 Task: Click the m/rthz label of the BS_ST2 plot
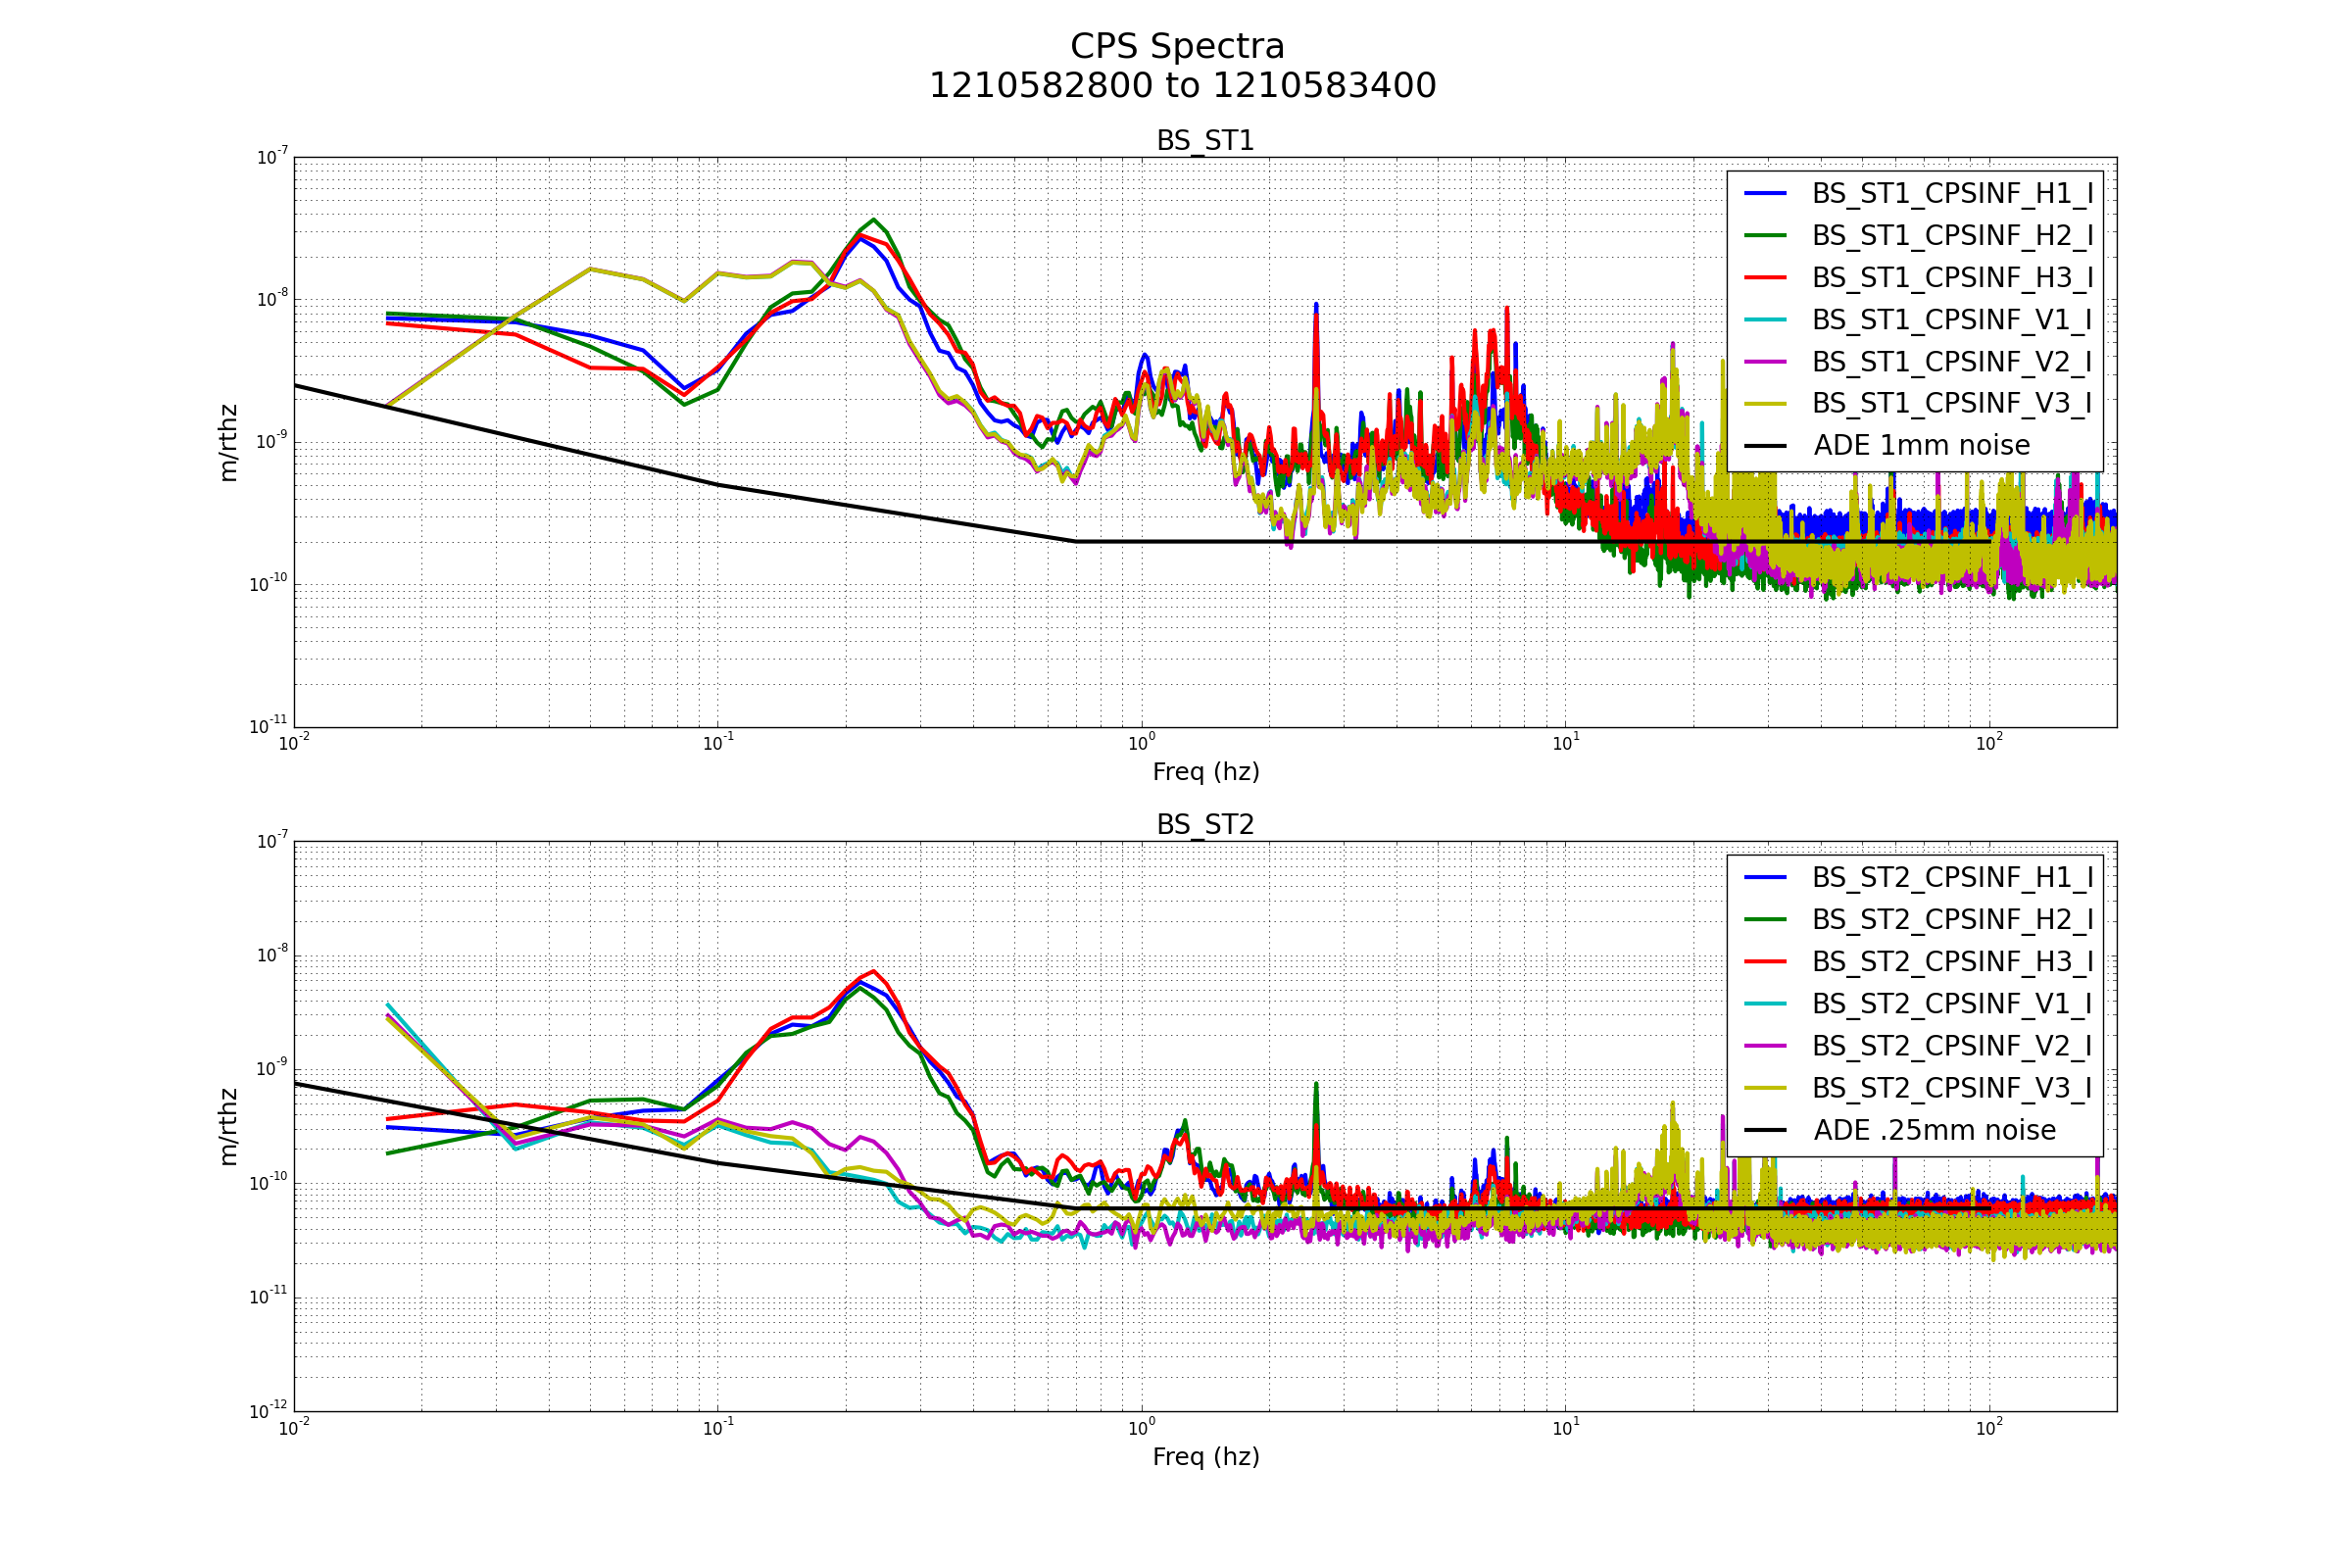[228, 1127]
